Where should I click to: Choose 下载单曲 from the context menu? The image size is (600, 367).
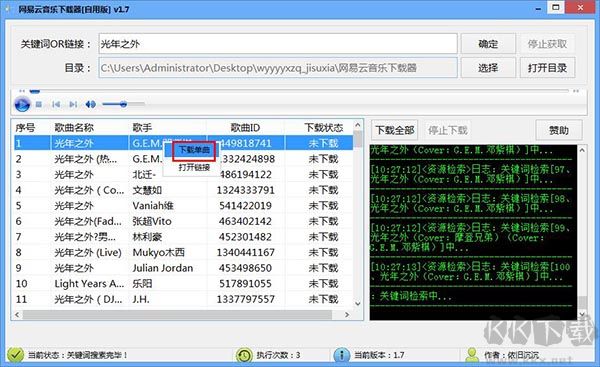pos(194,150)
